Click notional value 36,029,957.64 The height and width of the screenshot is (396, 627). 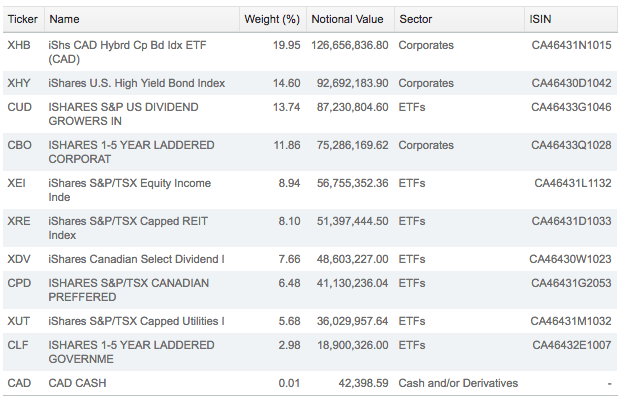point(352,321)
